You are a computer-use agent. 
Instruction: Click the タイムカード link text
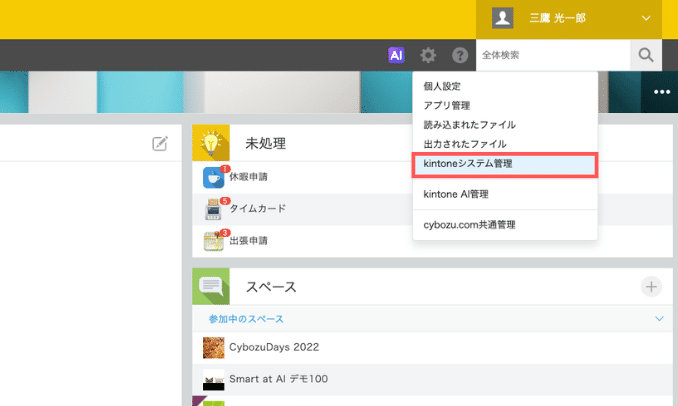click(257, 208)
